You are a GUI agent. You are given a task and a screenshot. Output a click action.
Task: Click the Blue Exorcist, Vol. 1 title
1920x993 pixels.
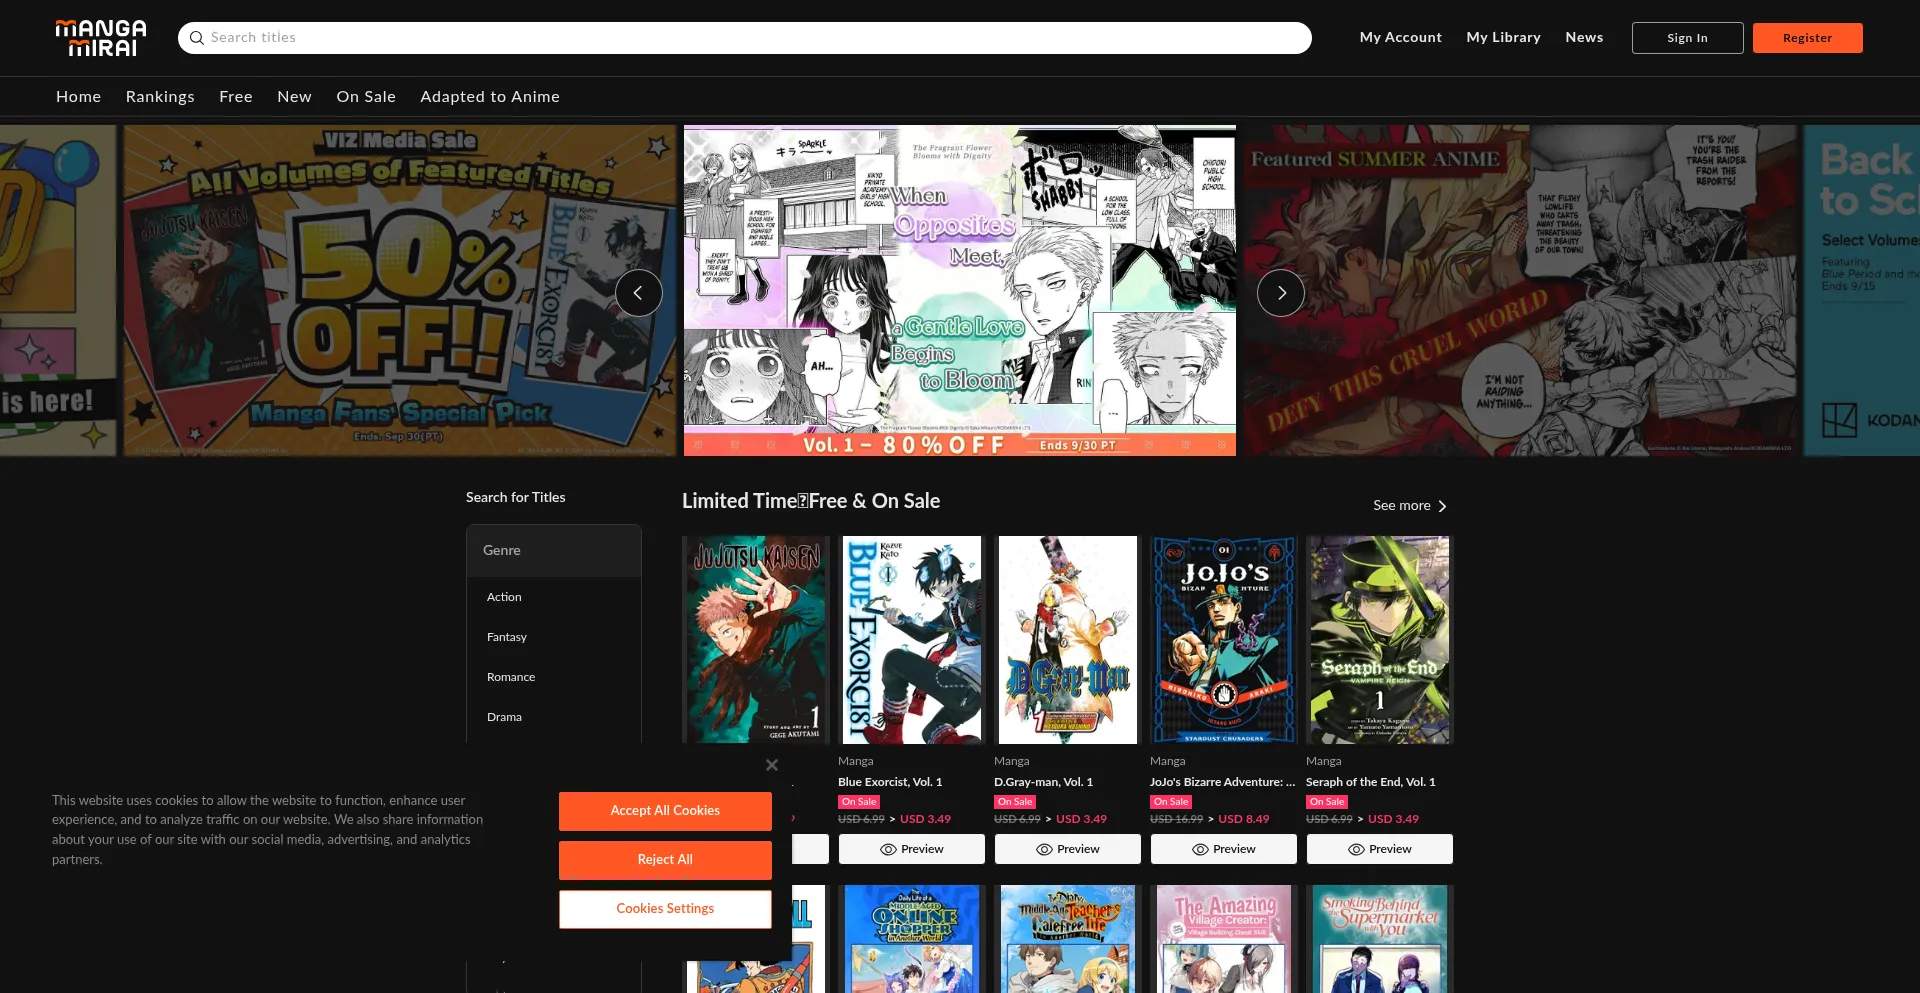890,782
